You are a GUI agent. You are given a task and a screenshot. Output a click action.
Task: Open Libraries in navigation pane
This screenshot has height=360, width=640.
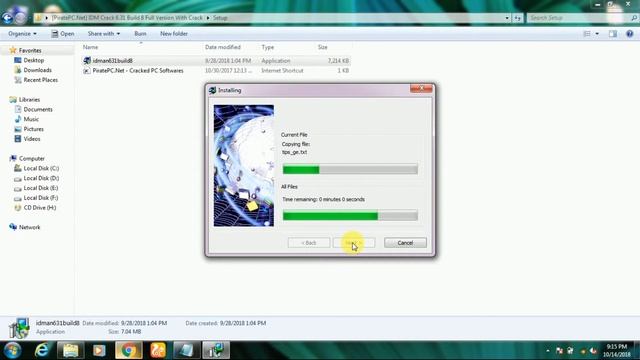coord(29,100)
